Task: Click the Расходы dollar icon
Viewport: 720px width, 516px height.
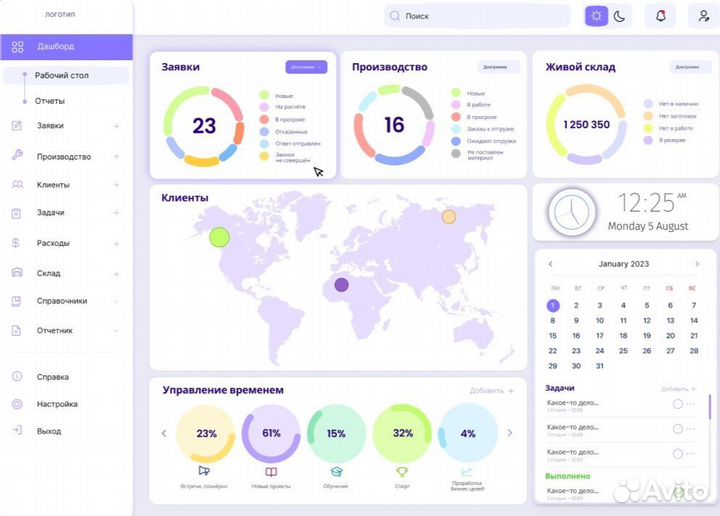Action: point(17,243)
